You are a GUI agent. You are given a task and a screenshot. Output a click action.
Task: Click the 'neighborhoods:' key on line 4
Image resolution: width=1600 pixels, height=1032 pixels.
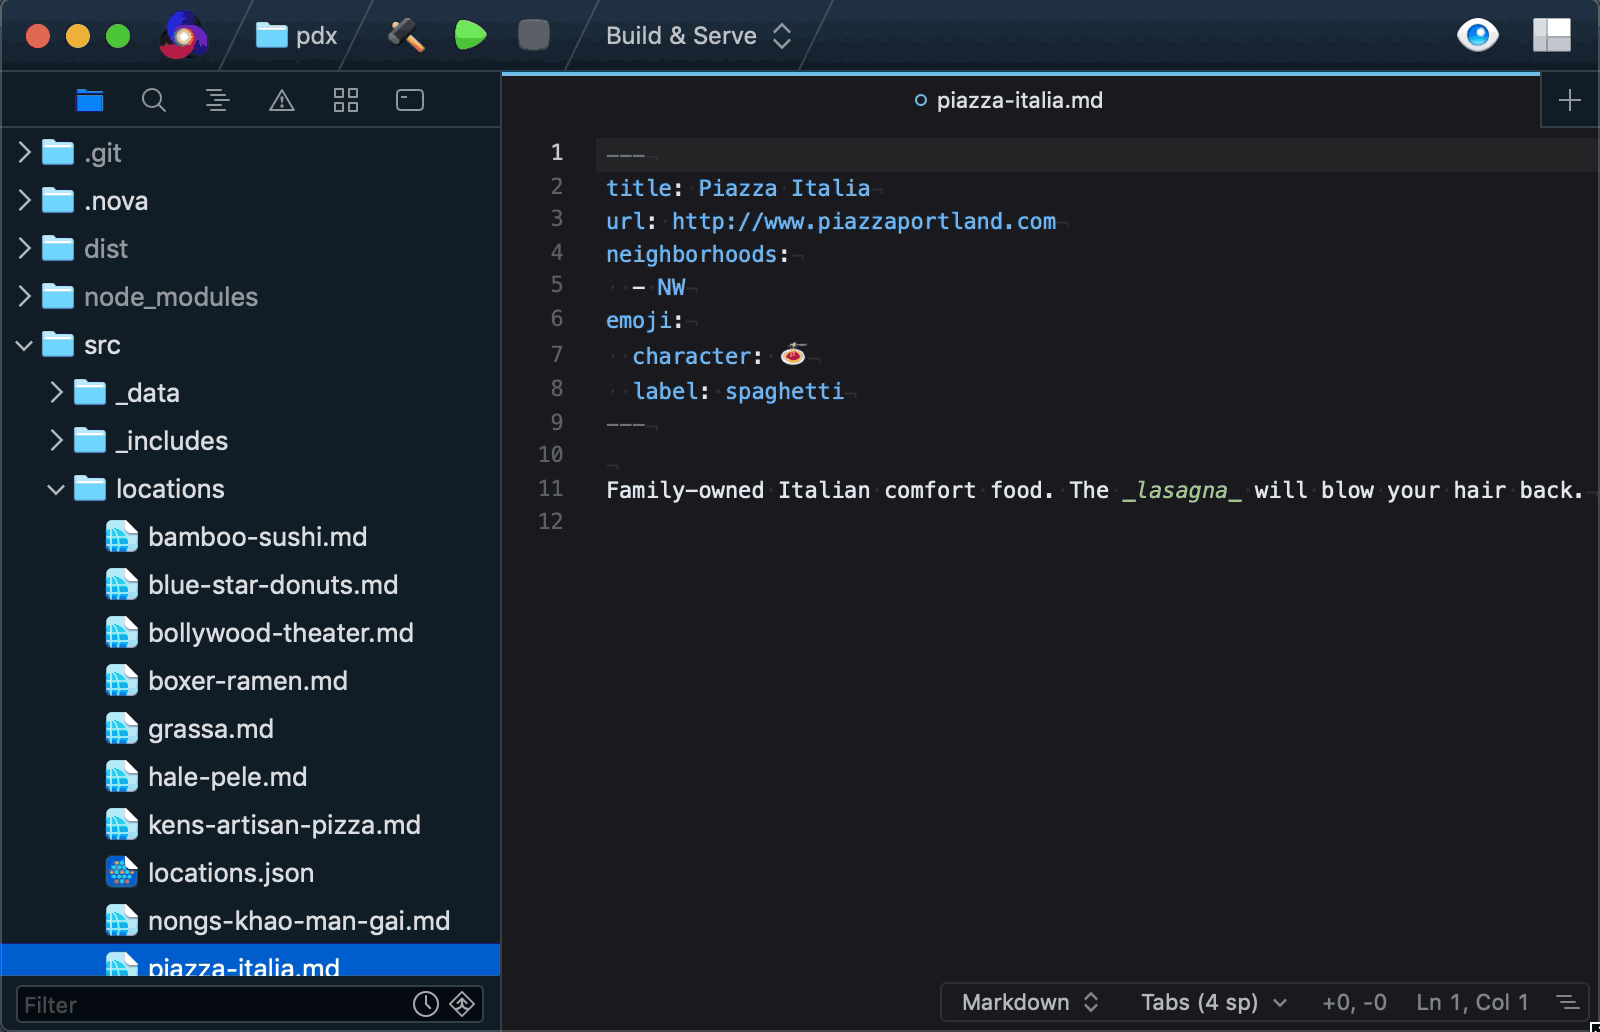pos(697,254)
